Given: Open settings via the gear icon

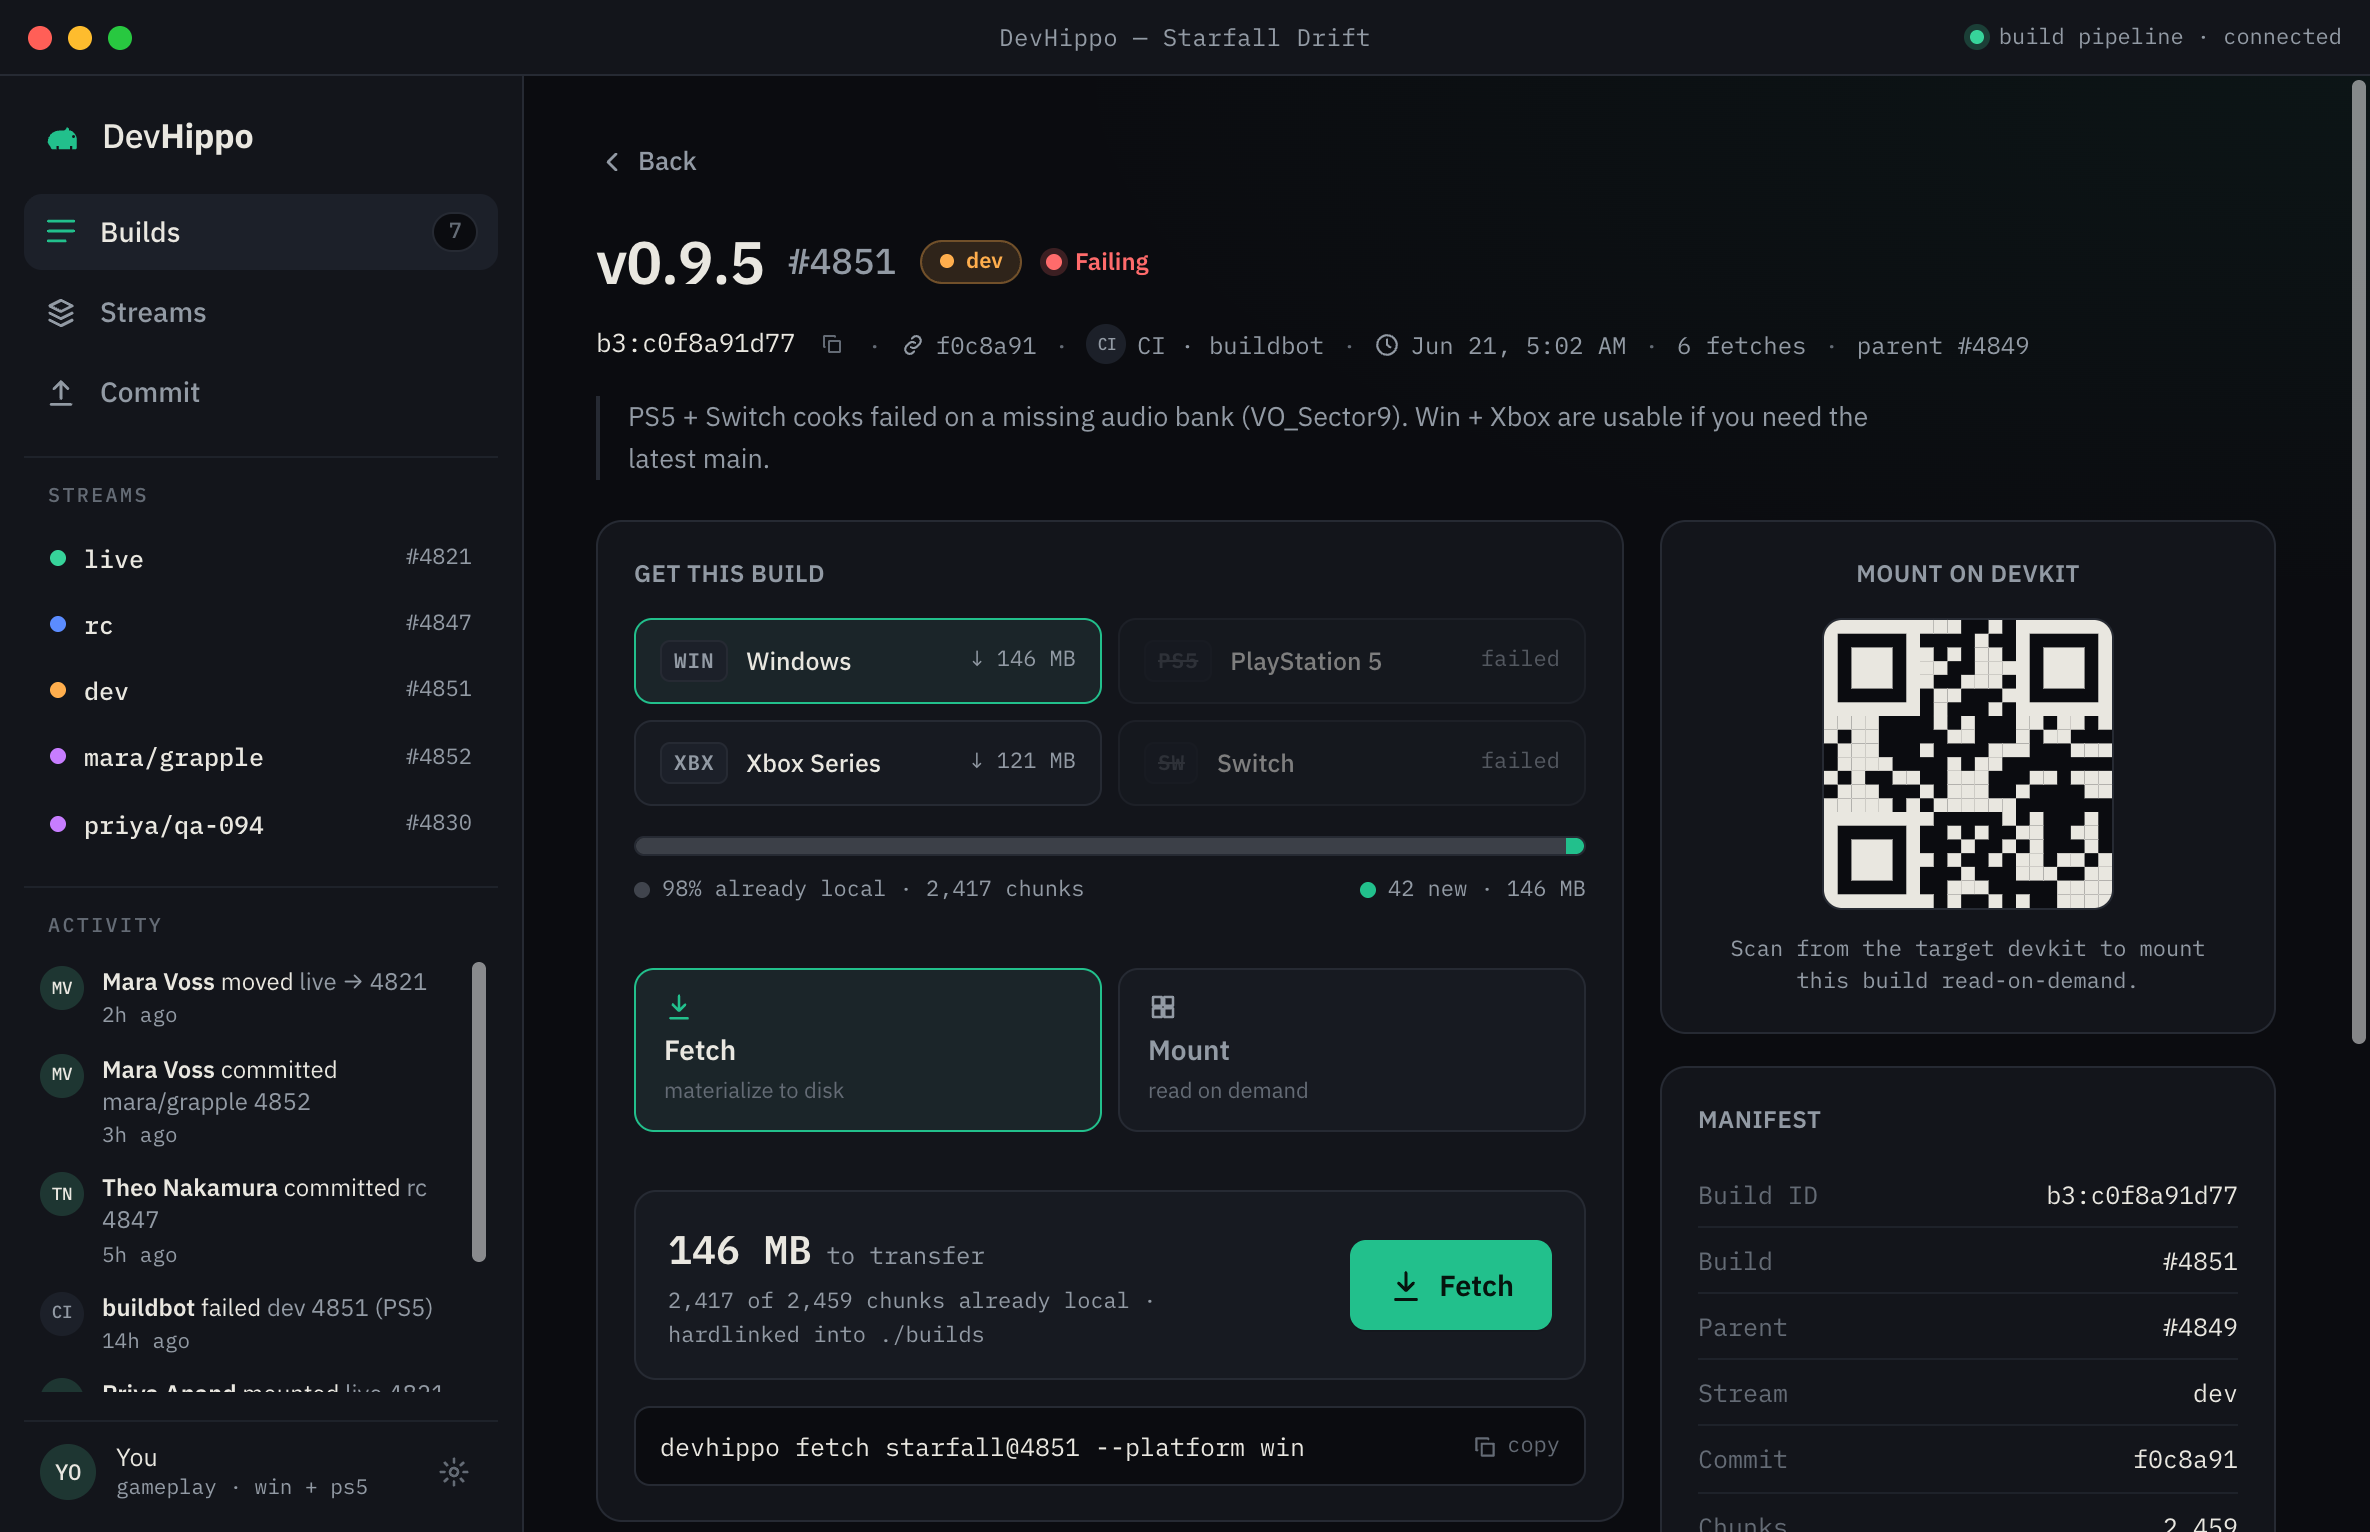Looking at the screenshot, I should click(454, 1471).
